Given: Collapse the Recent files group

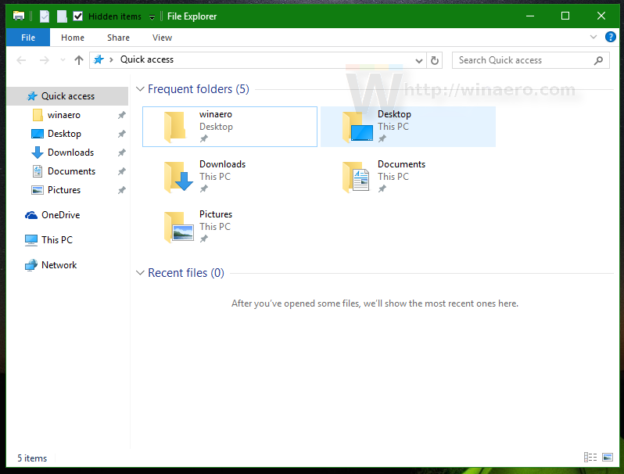Looking at the screenshot, I should point(140,273).
